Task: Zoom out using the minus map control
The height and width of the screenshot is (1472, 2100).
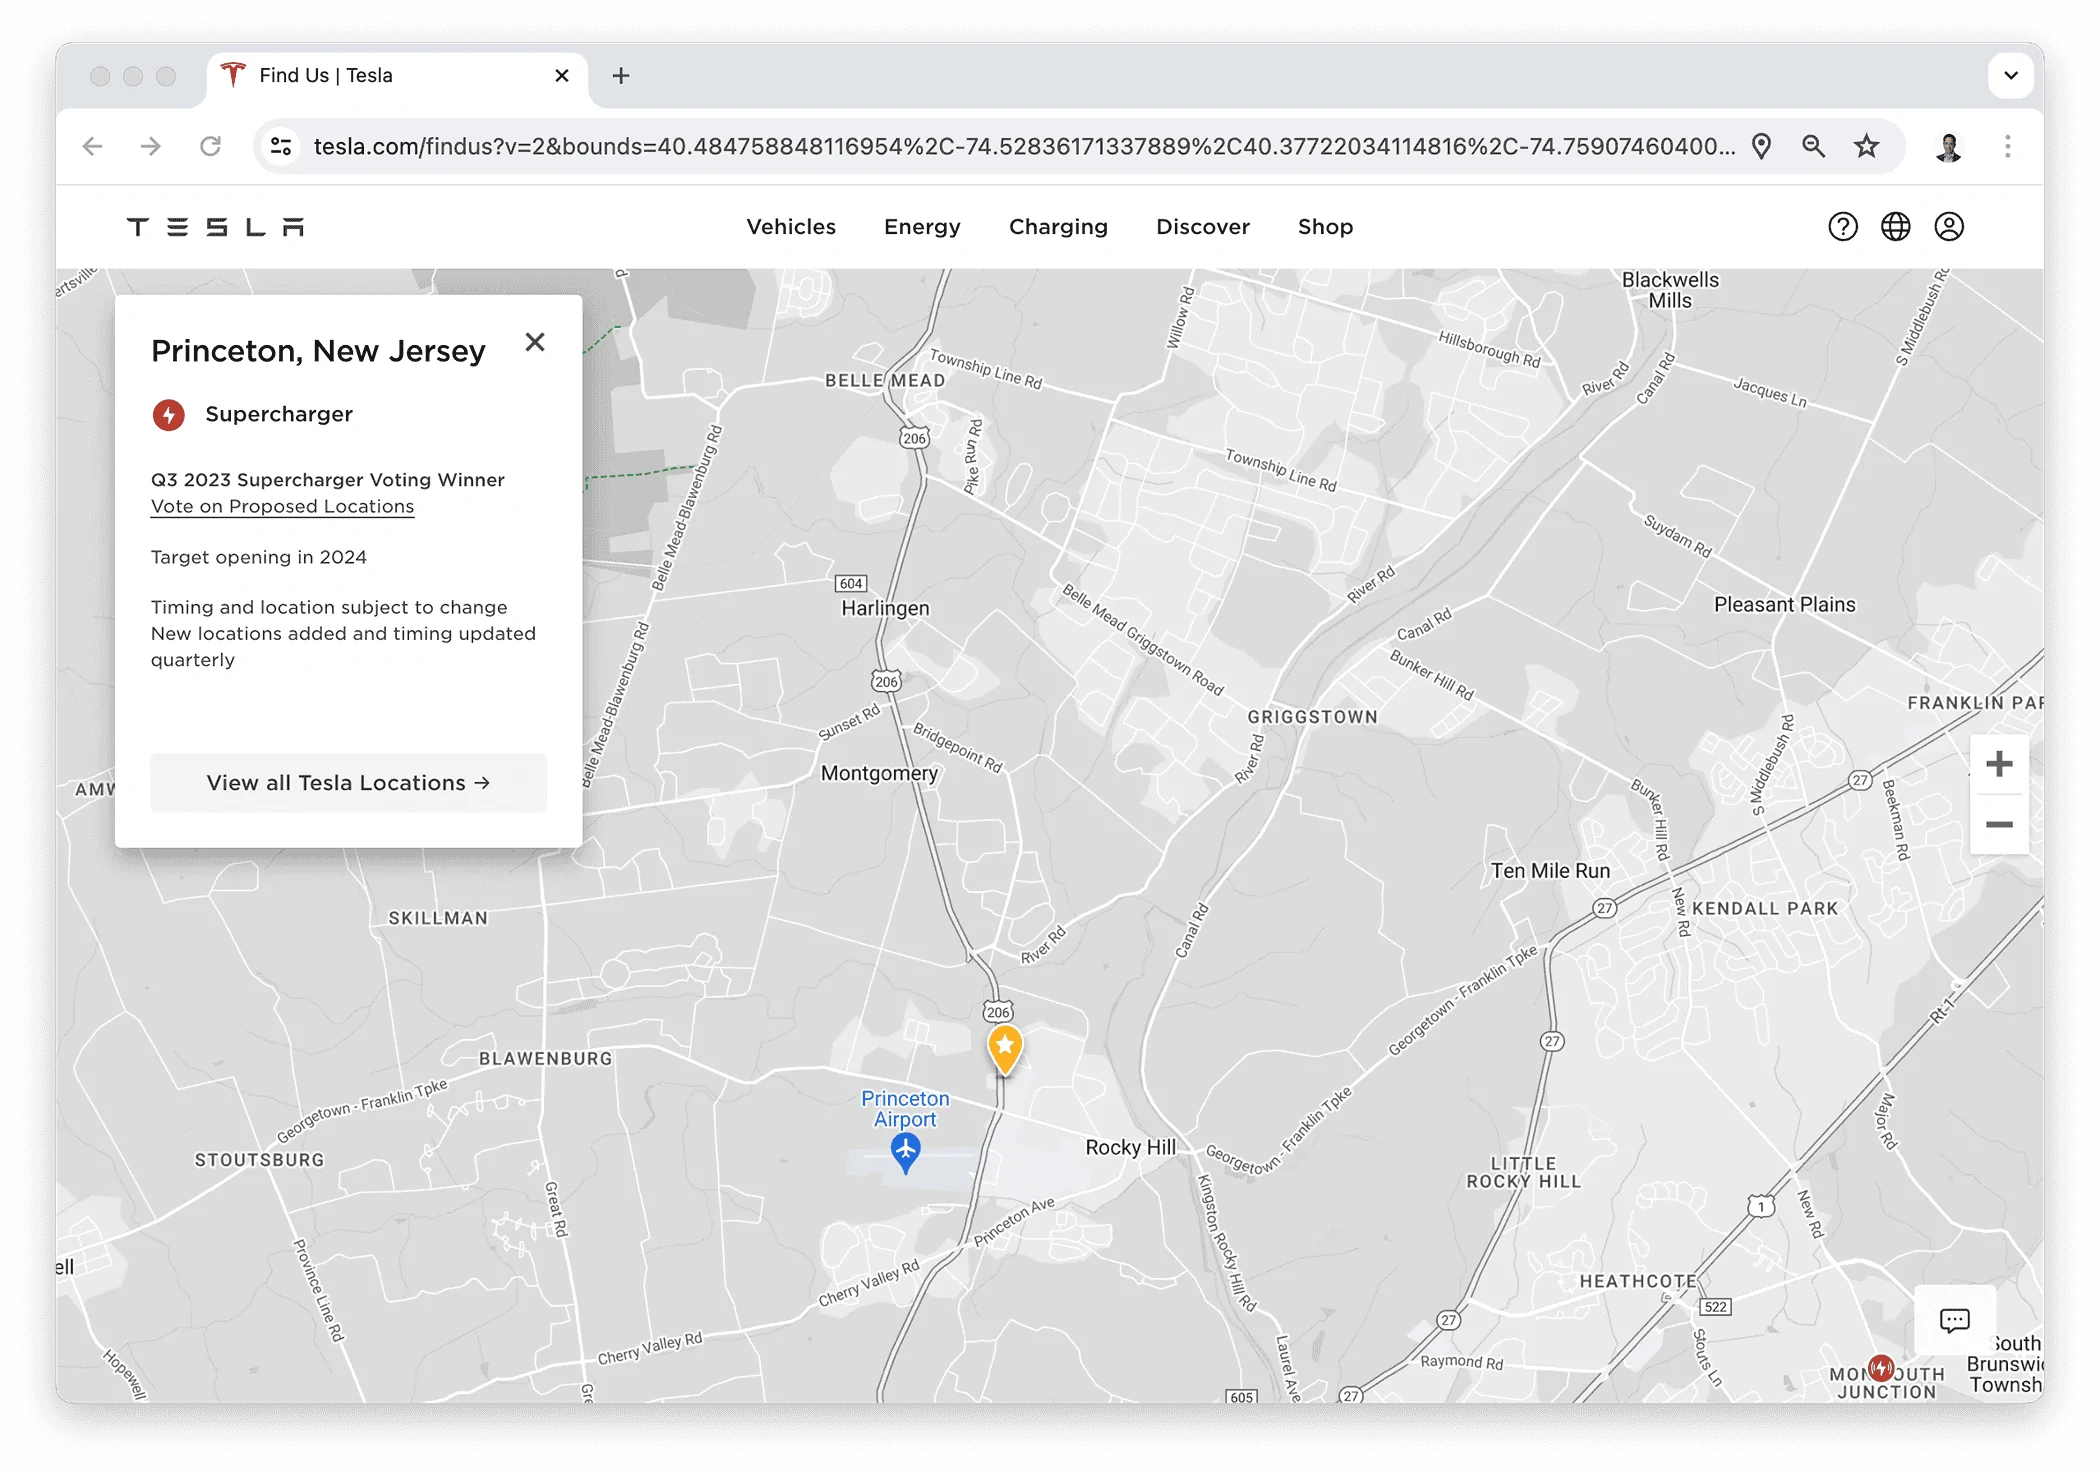Action: click(x=2000, y=826)
